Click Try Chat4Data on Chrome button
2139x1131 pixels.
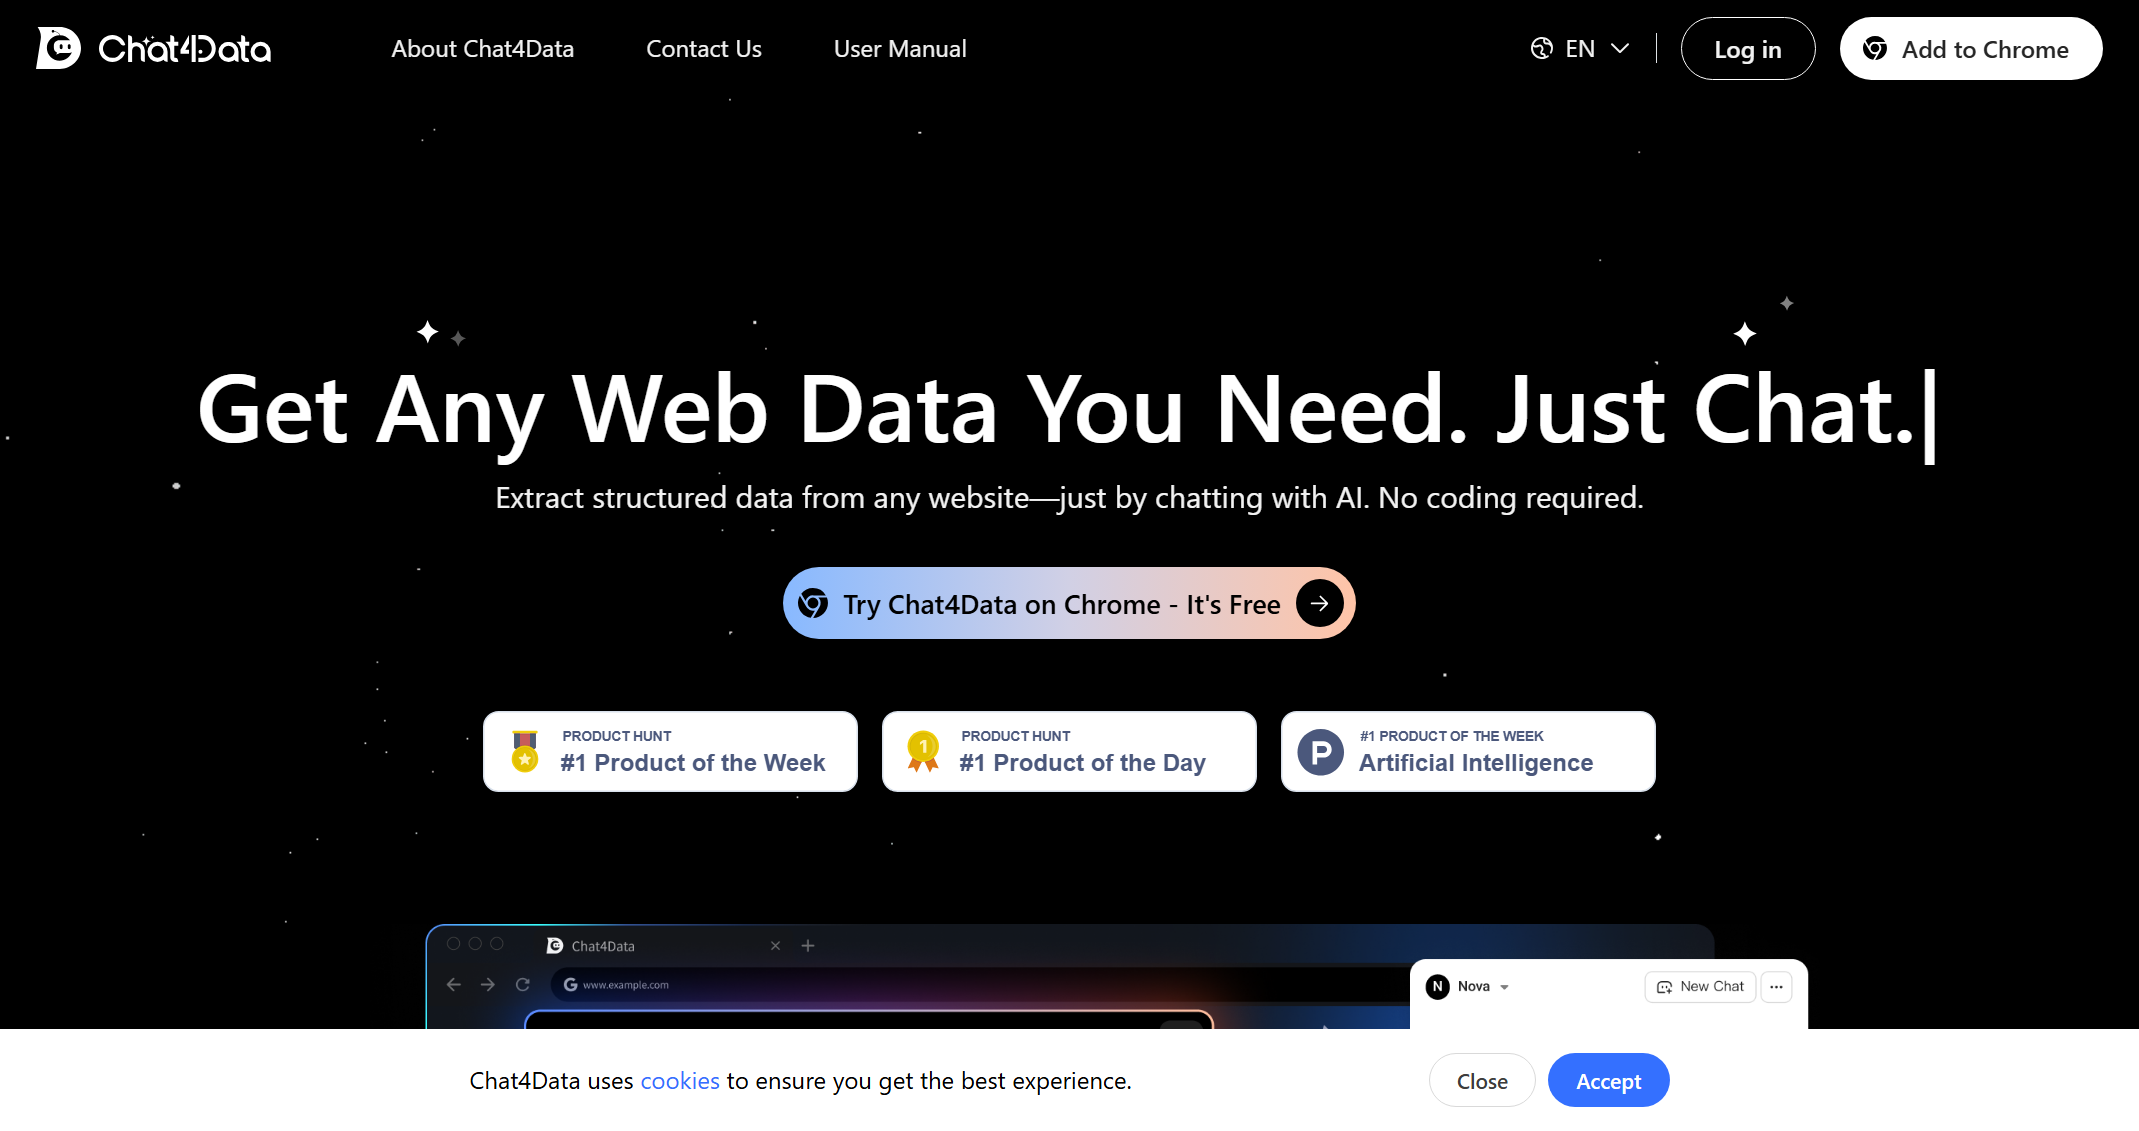(x=1069, y=603)
